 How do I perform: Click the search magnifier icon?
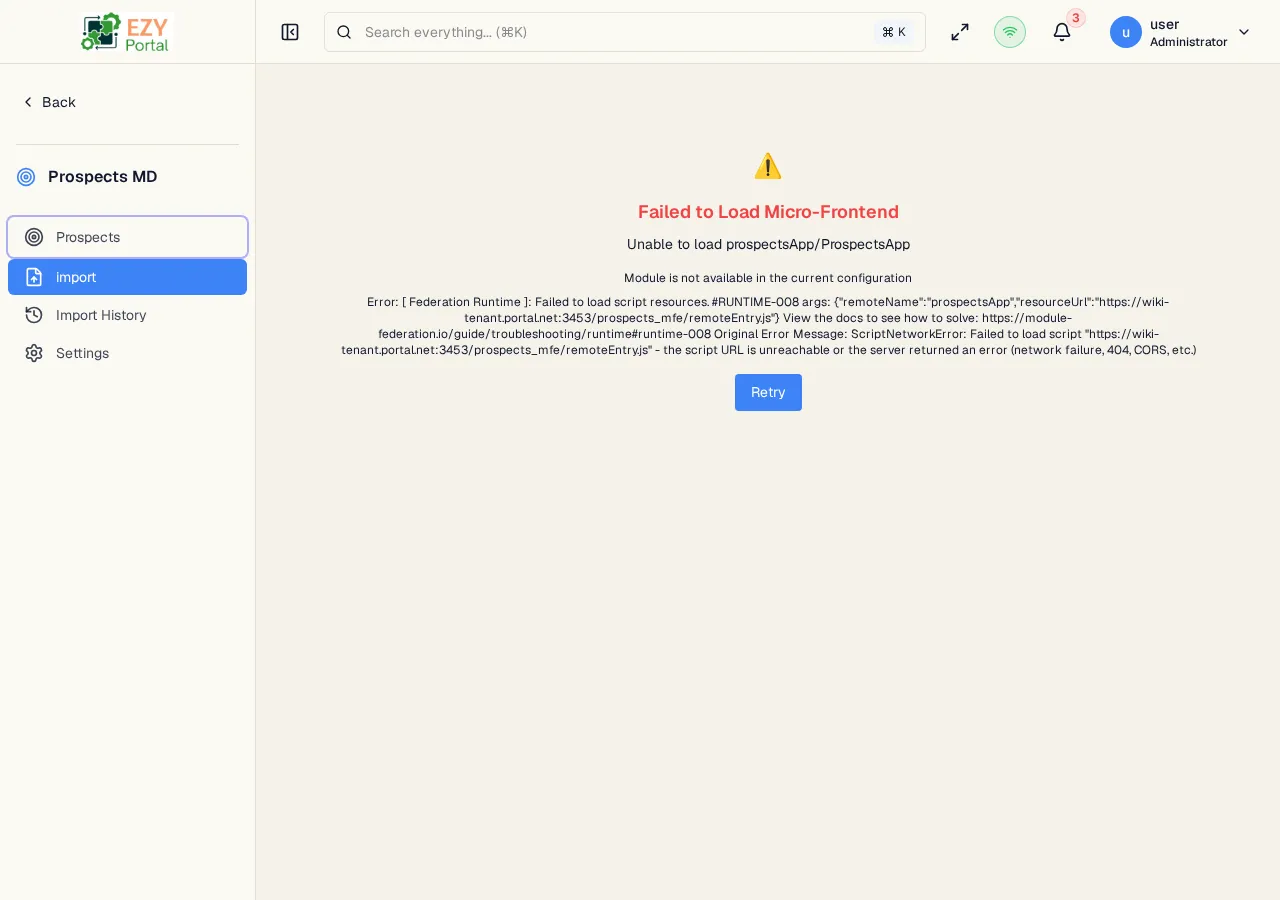344,32
